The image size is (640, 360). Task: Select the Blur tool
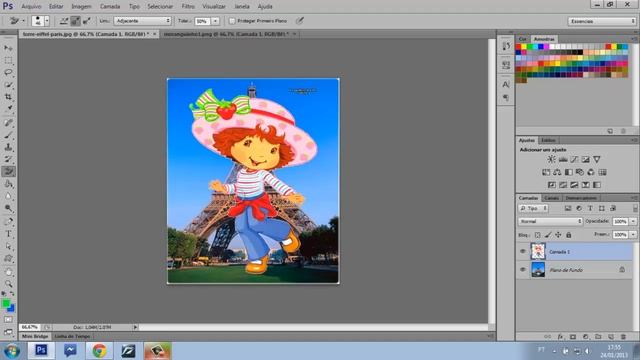pos(8,196)
